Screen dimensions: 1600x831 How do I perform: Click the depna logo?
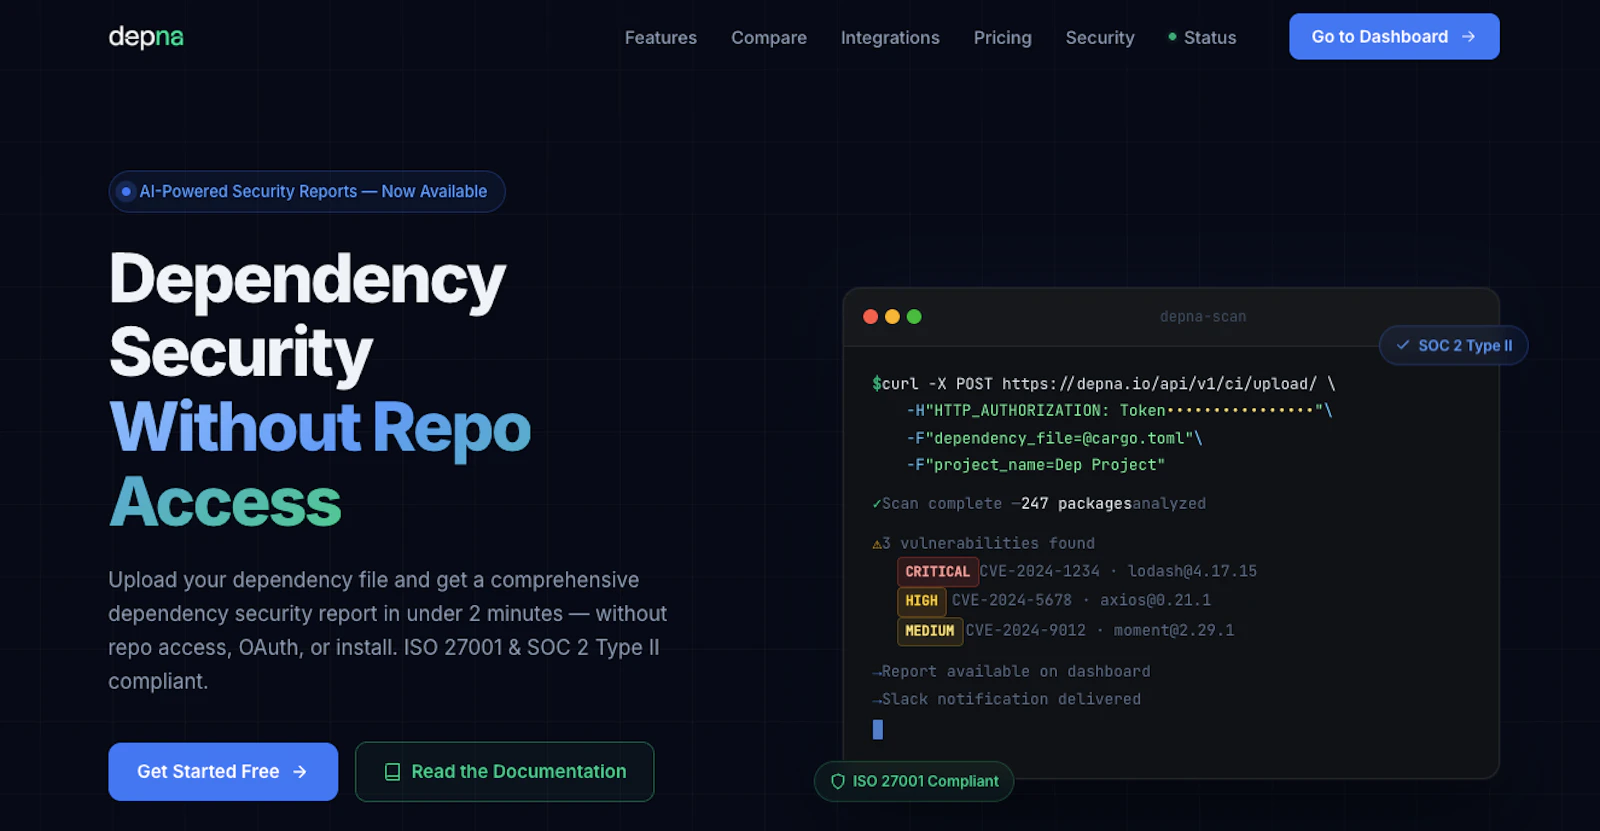tap(146, 37)
